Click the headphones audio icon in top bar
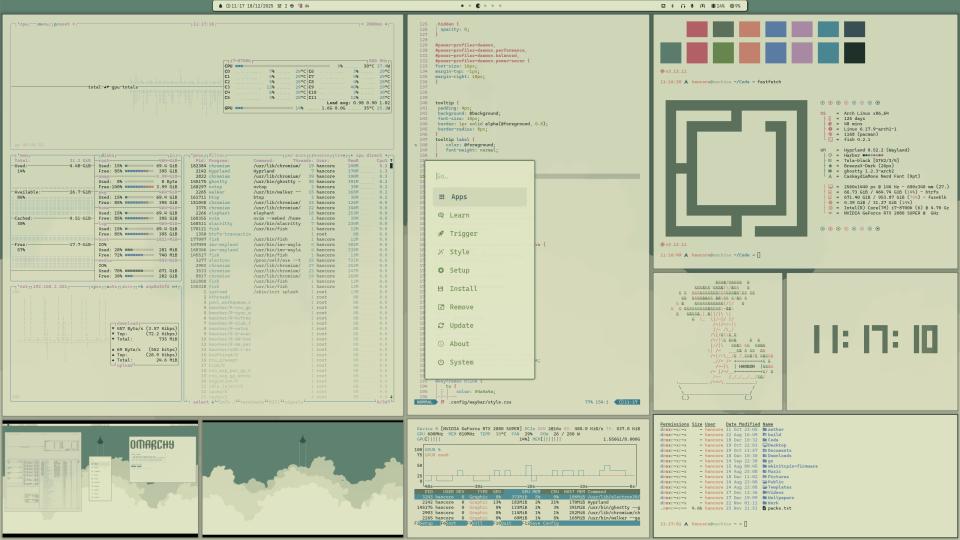The image size is (960, 540). [682, 5]
